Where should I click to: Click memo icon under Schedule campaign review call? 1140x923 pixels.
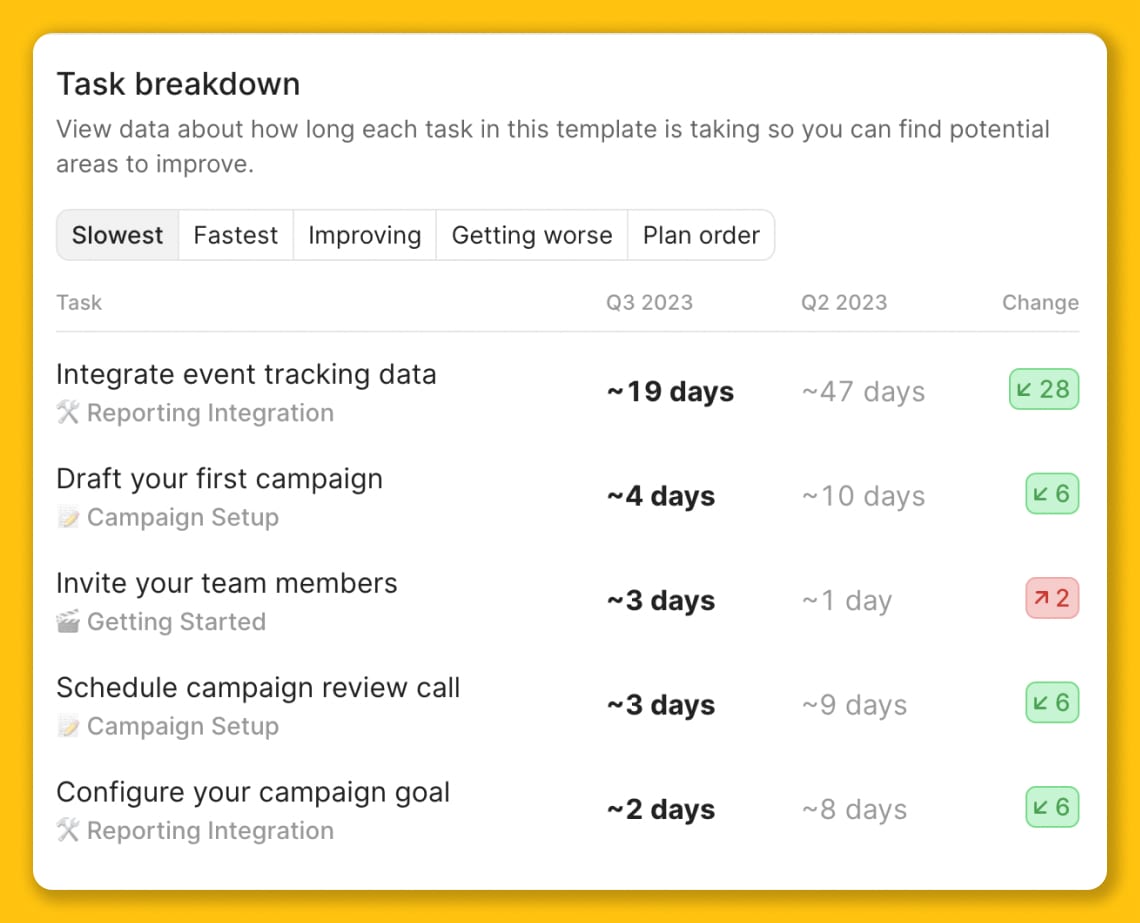tap(68, 726)
